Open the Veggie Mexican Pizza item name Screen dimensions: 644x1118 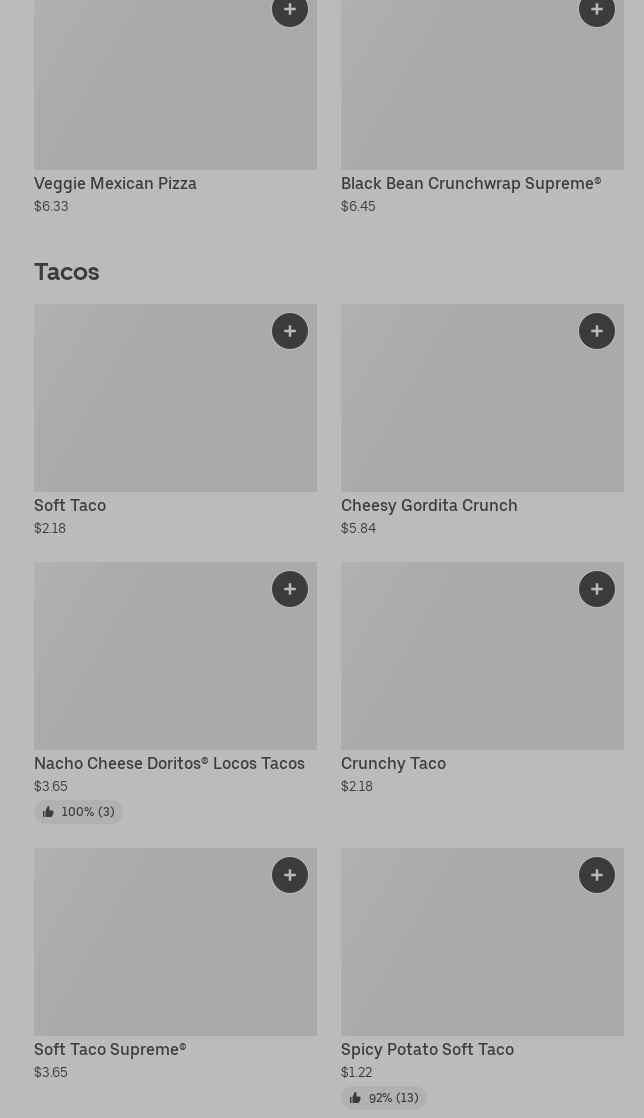(x=115, y=183)
